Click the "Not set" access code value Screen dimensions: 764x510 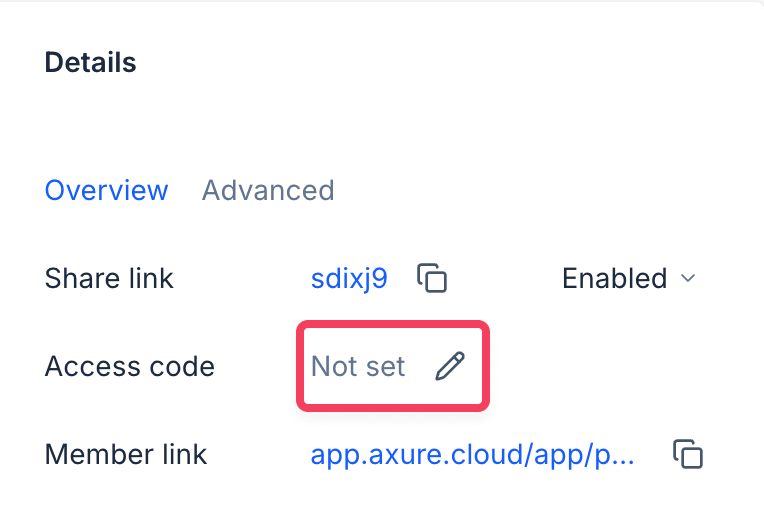pos(358,366)
